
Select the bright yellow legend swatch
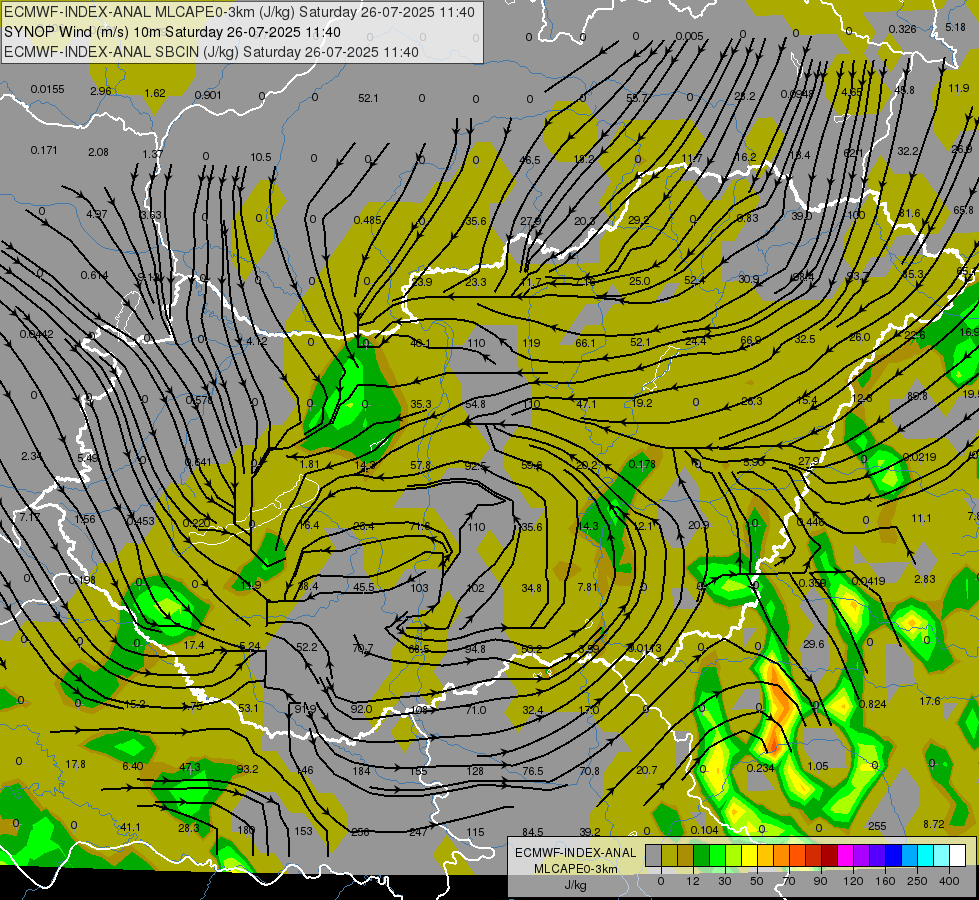coord(749,855)
